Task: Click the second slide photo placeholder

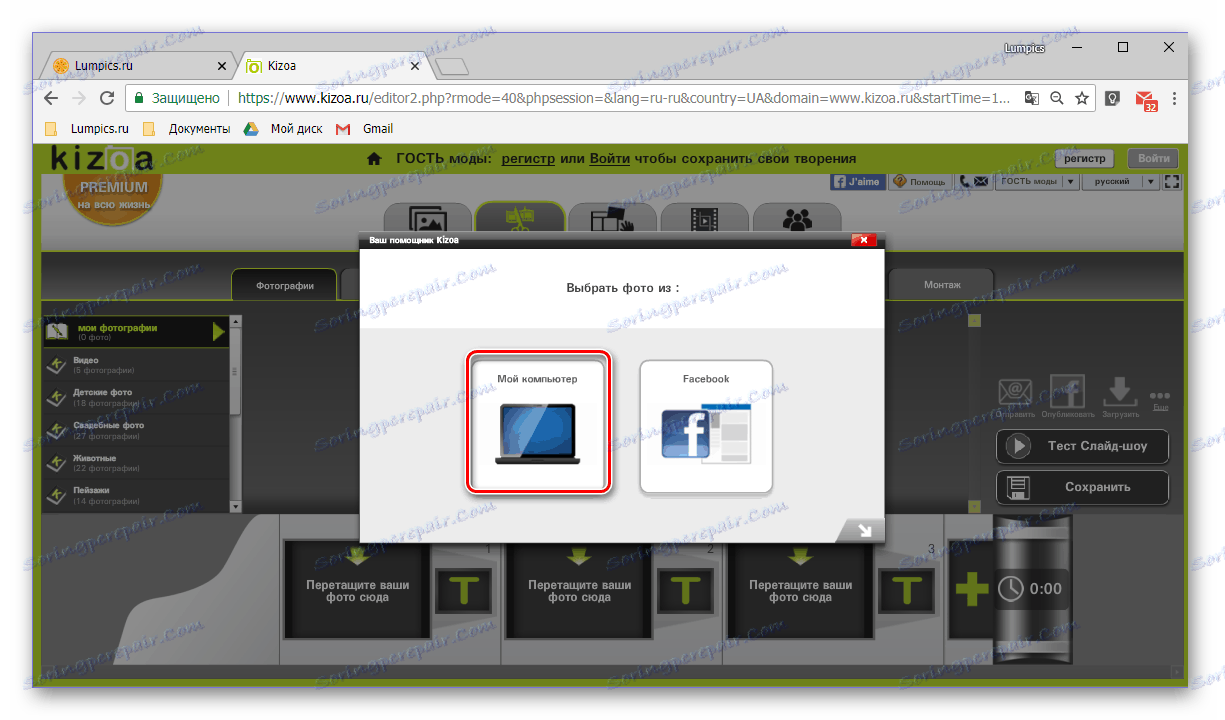Action: point(579,590)
